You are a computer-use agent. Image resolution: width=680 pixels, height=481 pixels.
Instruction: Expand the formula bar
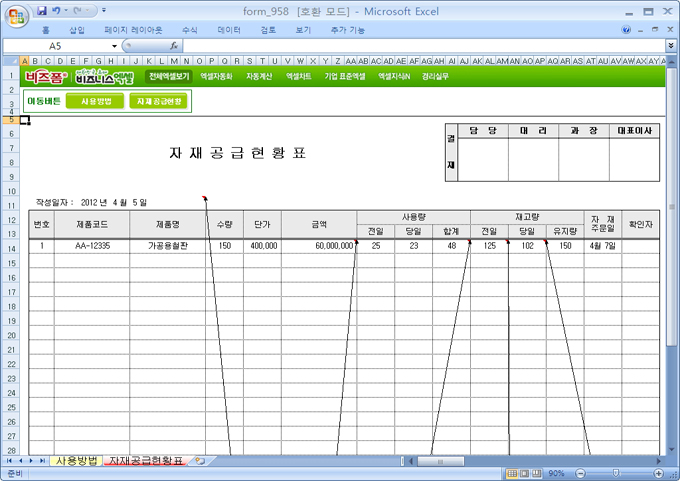(x=670, y=46)
